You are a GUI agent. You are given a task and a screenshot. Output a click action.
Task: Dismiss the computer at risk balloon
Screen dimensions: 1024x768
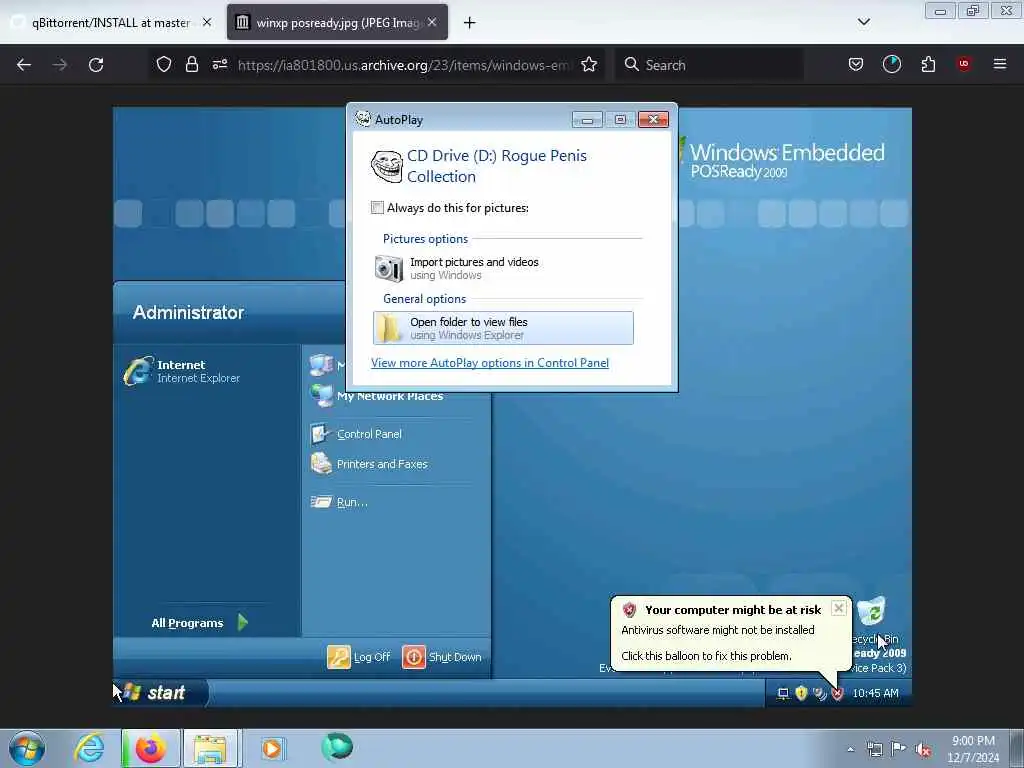click(839, 609)
